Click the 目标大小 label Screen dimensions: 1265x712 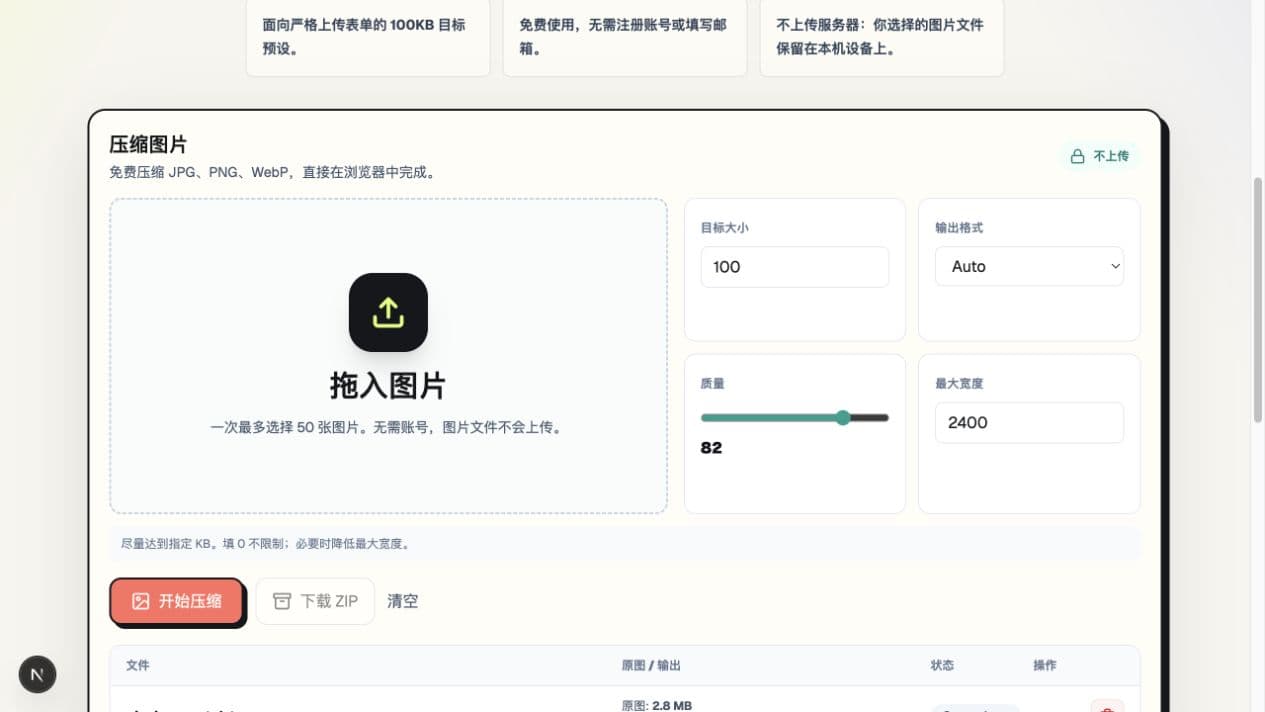coord(725,228)
